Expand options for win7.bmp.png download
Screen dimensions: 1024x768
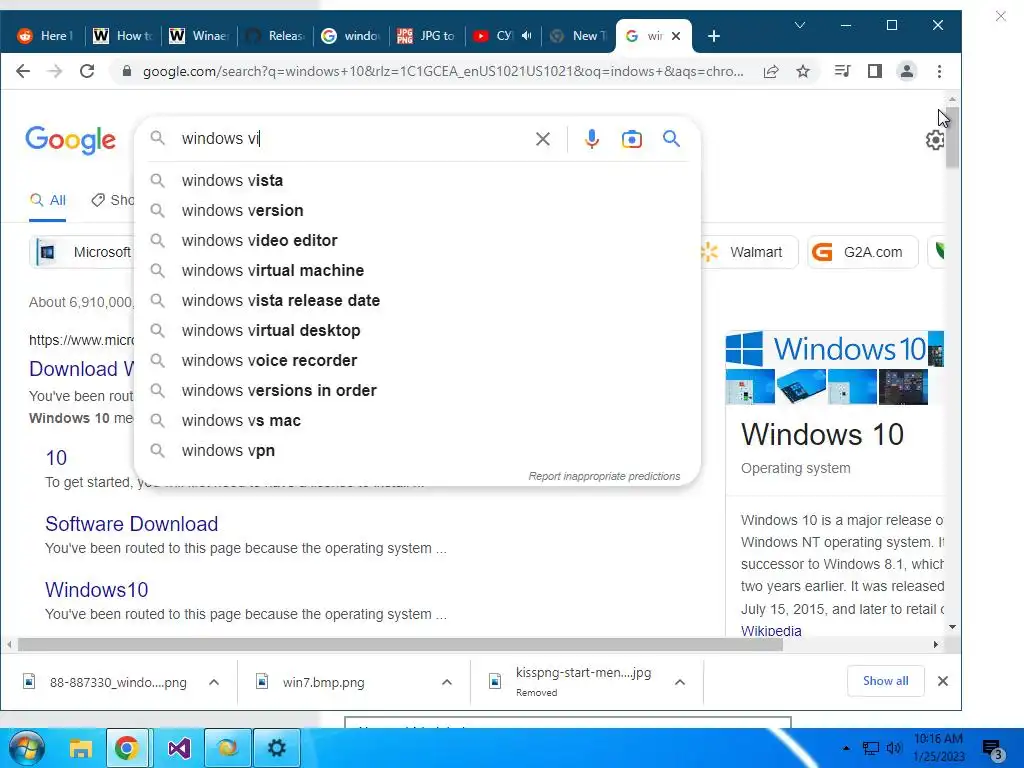coord(447,682)
